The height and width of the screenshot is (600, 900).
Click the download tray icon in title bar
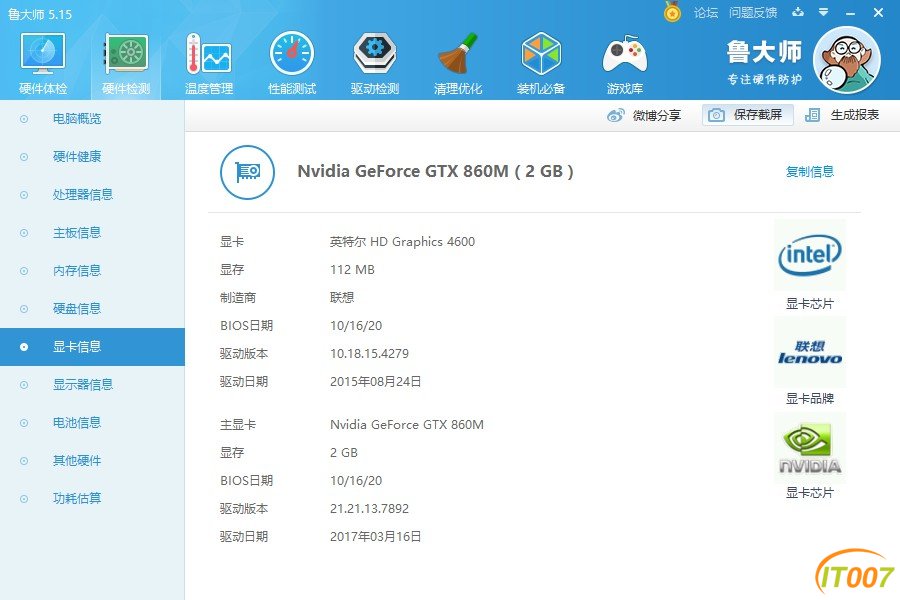[798, 12]
